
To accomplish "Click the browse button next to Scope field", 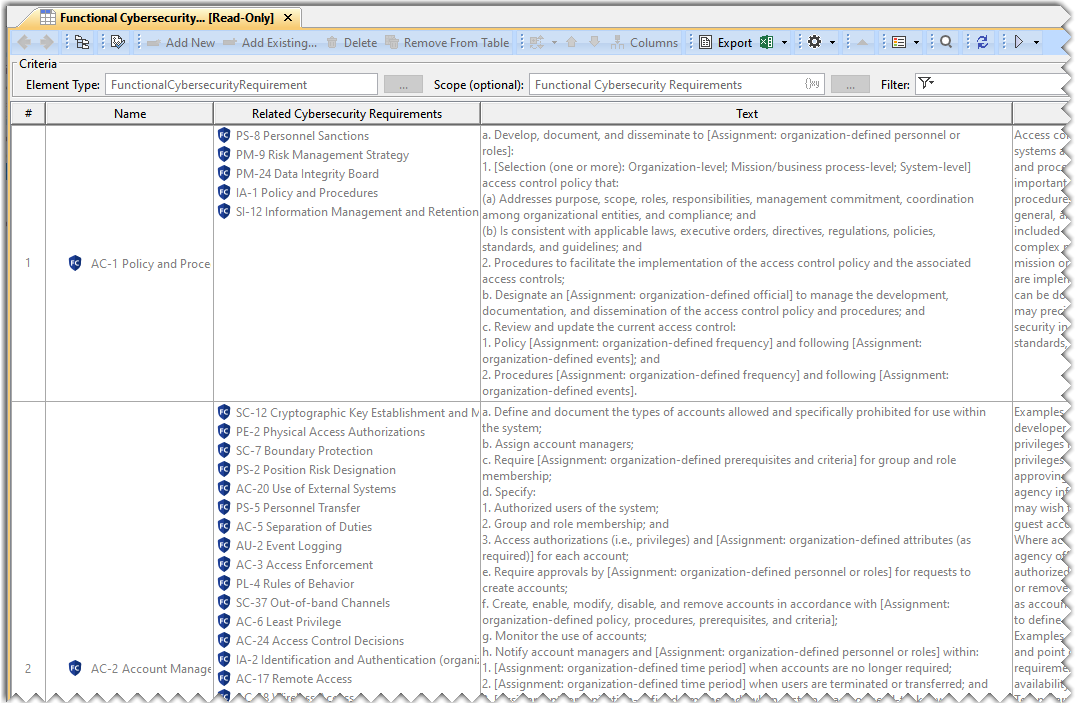I will click(849, 85).
